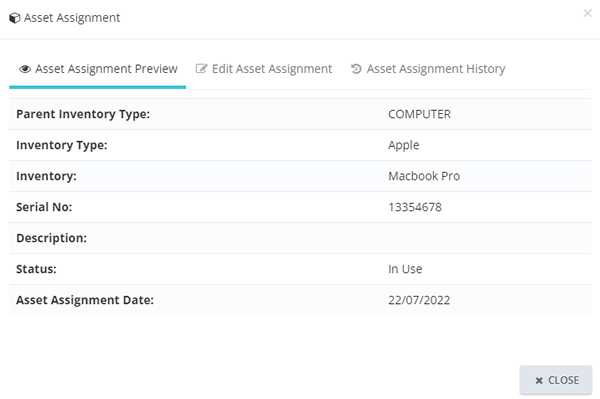
Task: Click the COMPUTER value
Action: click(419, 114)
